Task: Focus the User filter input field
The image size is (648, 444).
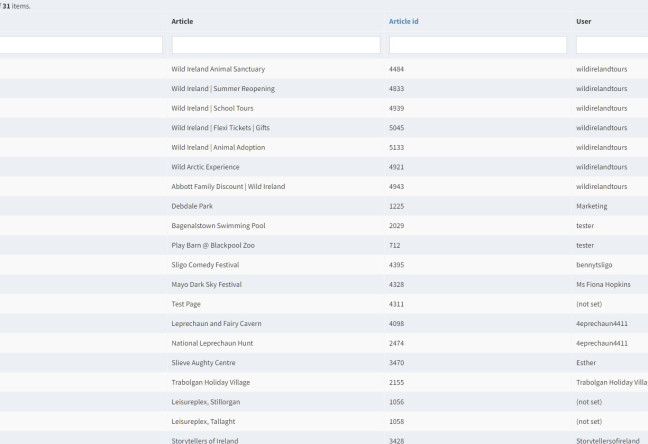Action: tap(612, 45)
